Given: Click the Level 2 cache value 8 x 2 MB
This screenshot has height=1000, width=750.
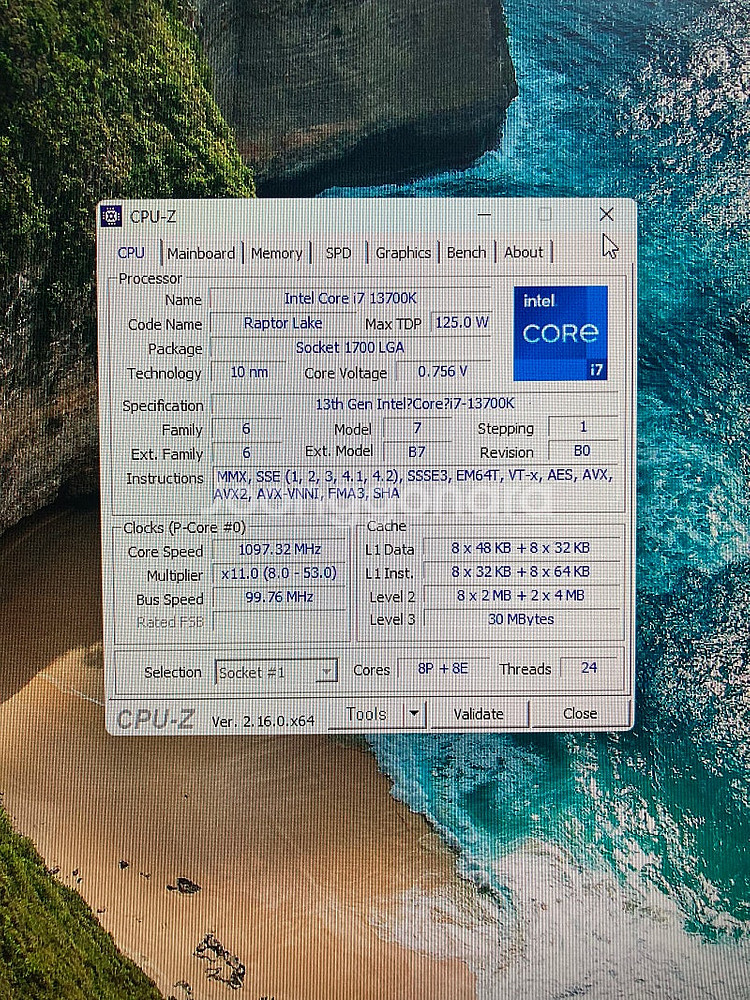Looking at the screenshot, I should click(x=520, y=596).
